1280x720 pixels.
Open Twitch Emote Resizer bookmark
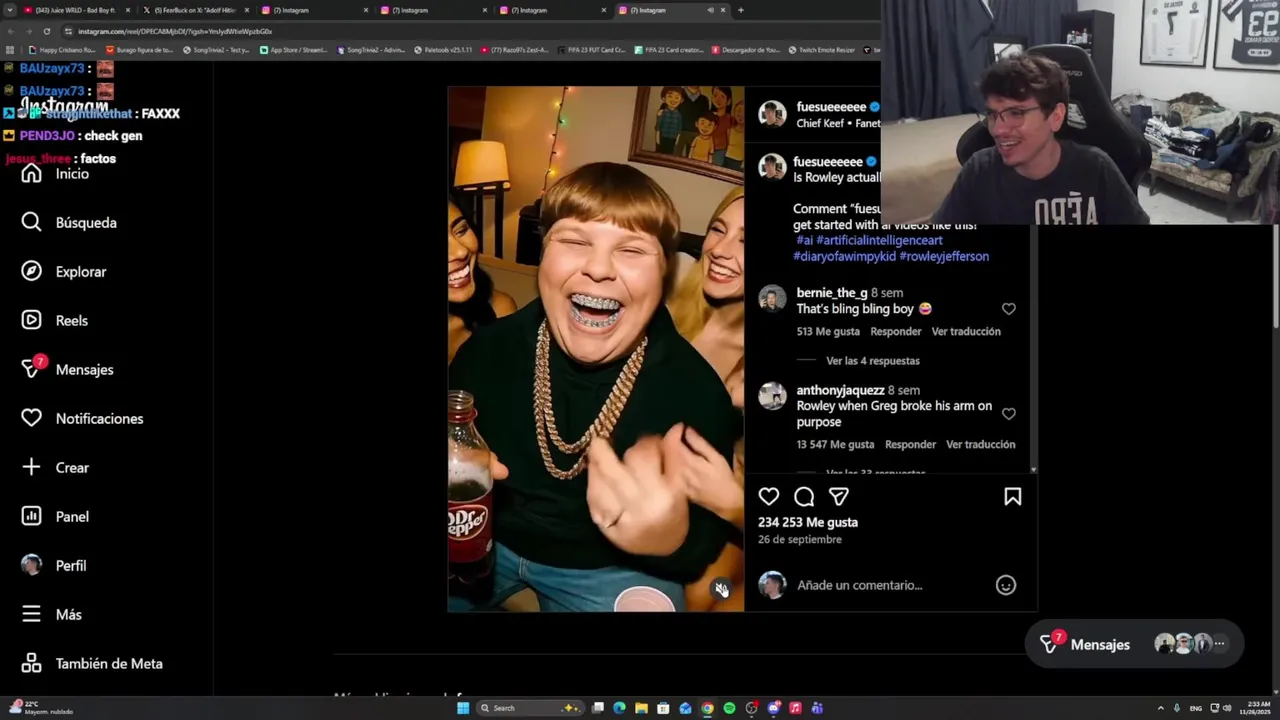pos(822,50)
